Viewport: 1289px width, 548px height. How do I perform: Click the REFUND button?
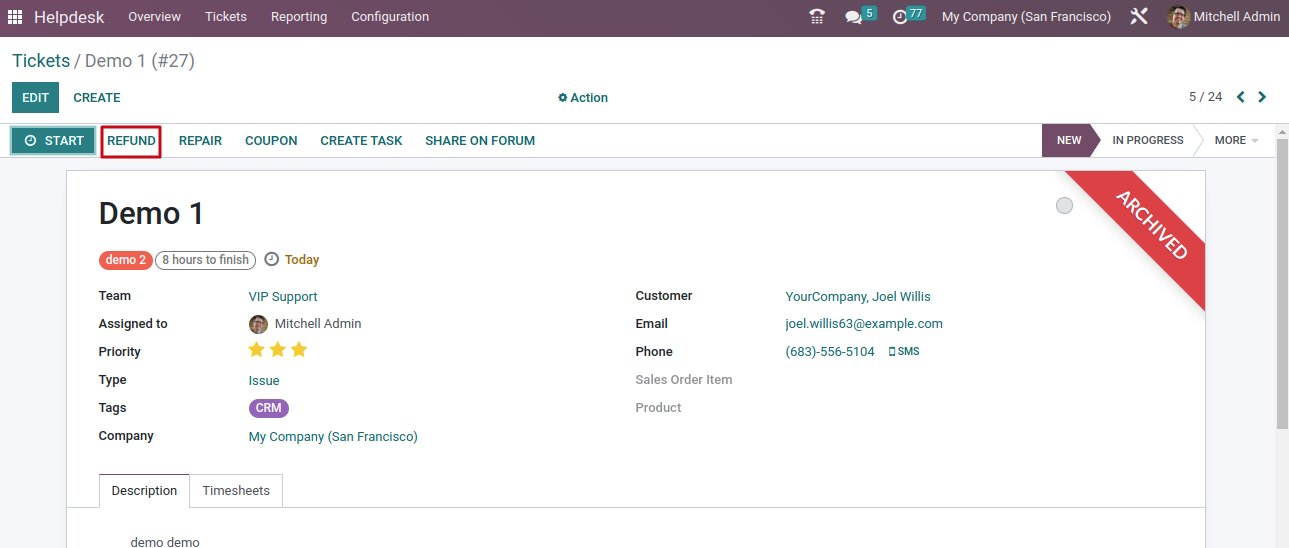click(131, 141)
